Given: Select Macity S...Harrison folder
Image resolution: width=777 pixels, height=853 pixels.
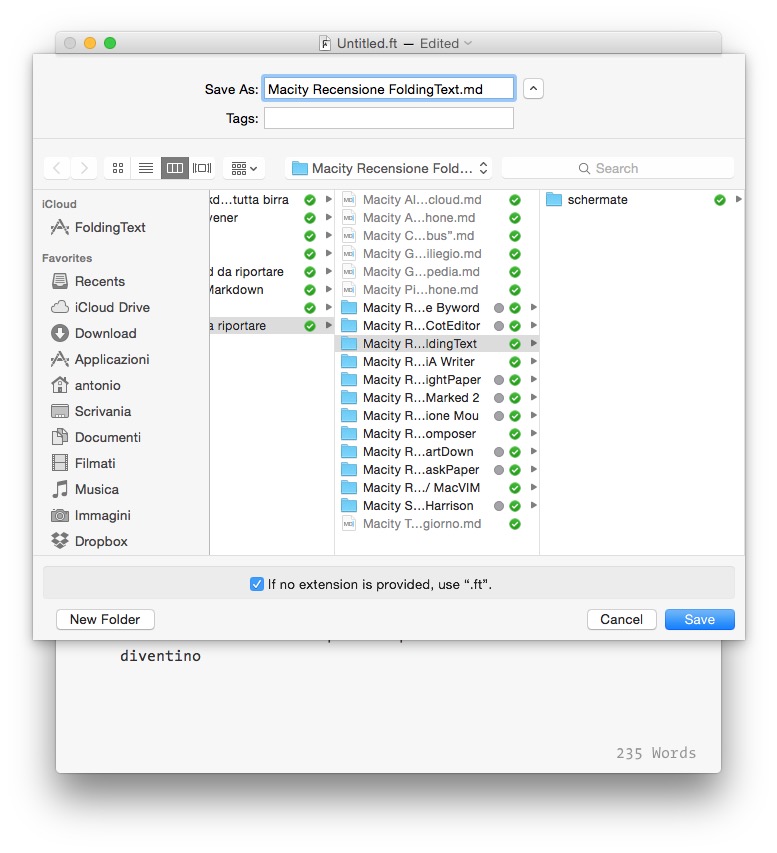Looking at the screenshot, I should point(436,505).
